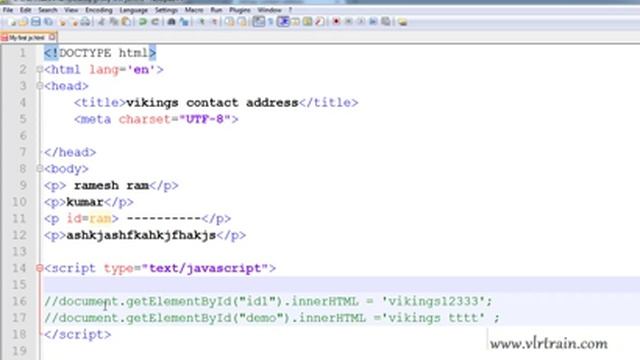Click the 'vikings12333' string on line 16
Image resolution: width=640 pixels, height=360 pixels.
pyautogui.click(x=433, y=301)
